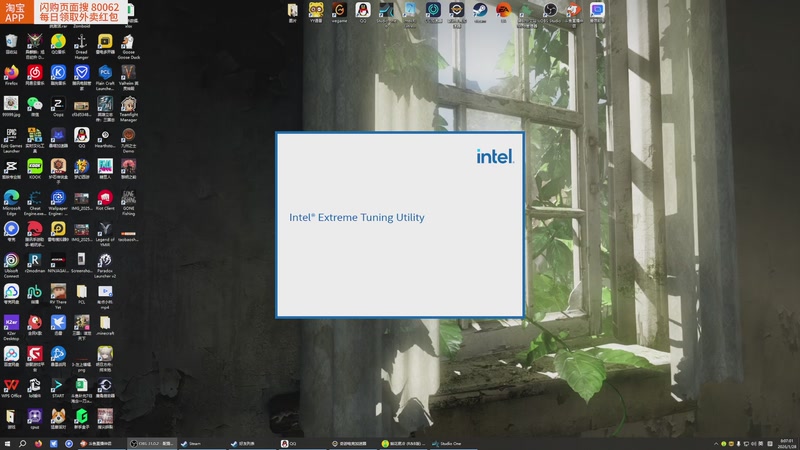Open the Recycle Bin desktop icon

click(x=11, y=43)
